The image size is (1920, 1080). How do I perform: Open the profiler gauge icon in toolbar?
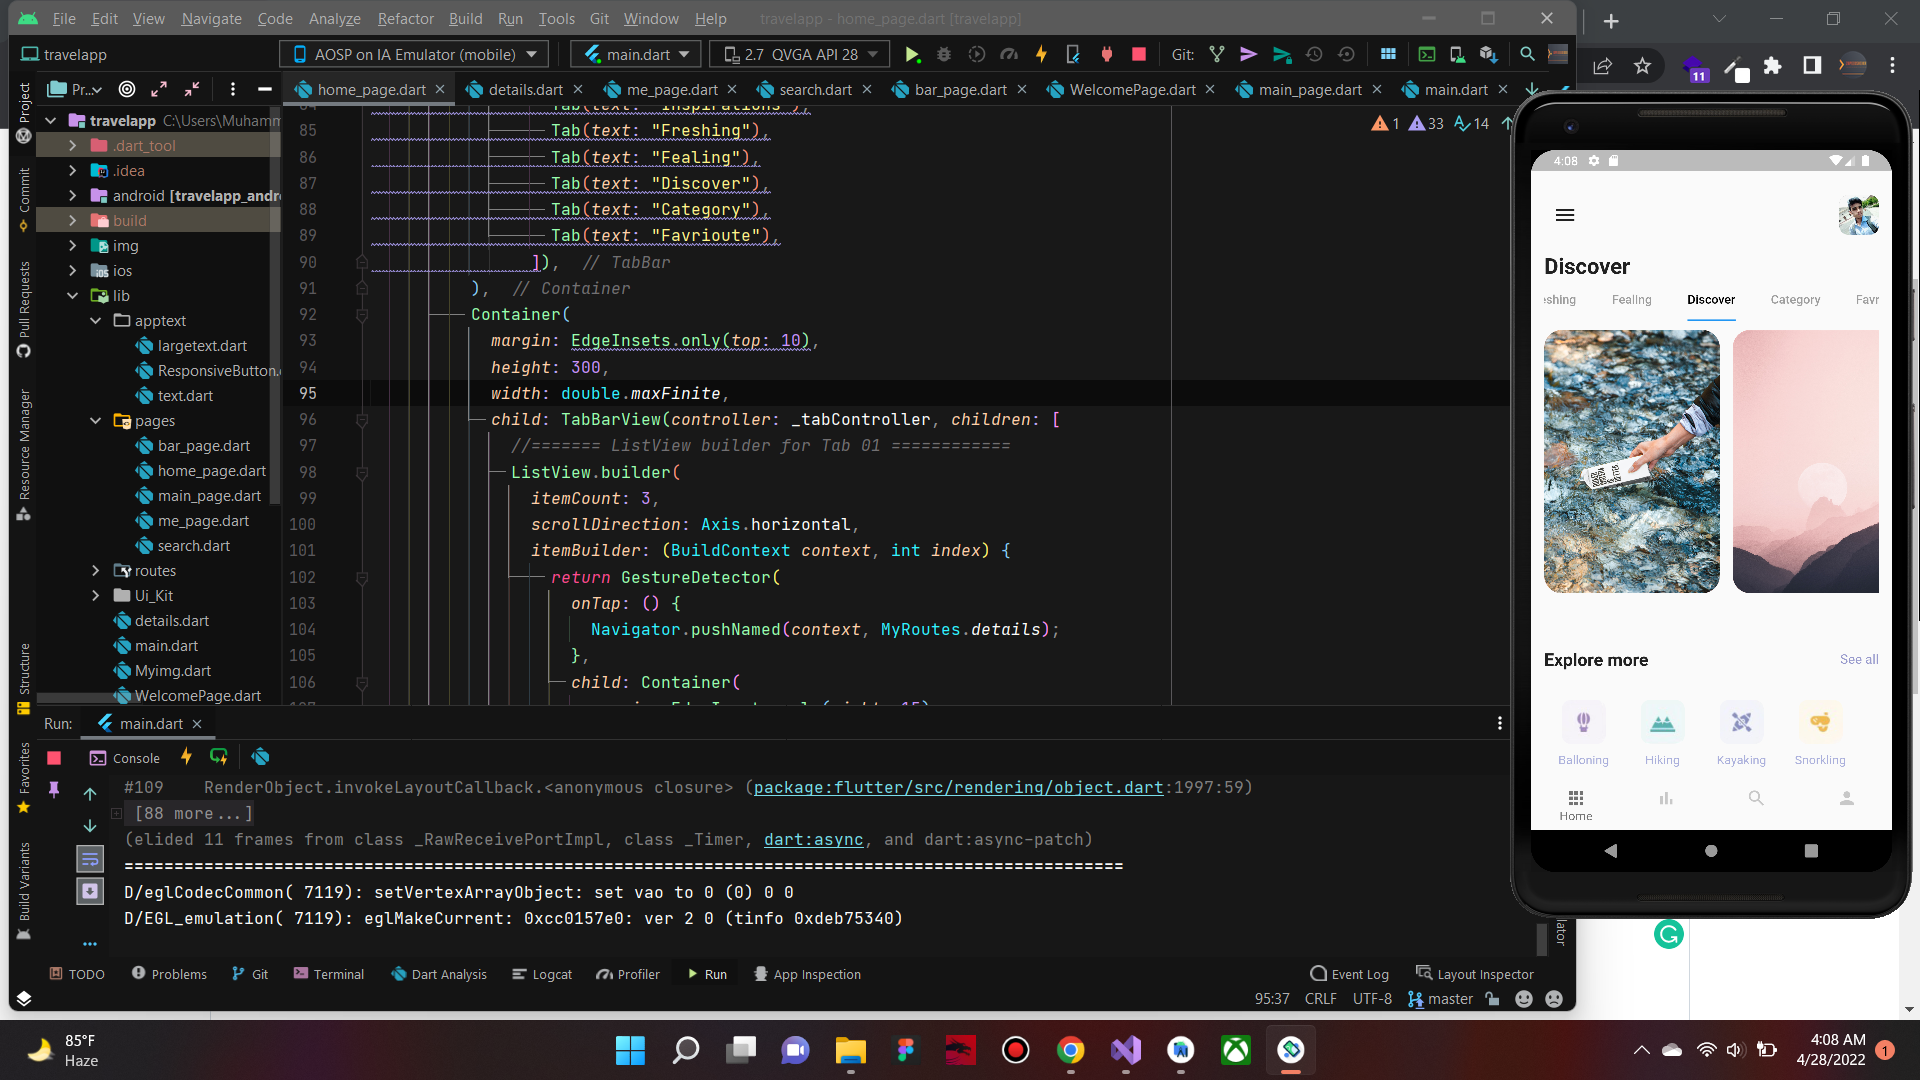[1009, 55]
